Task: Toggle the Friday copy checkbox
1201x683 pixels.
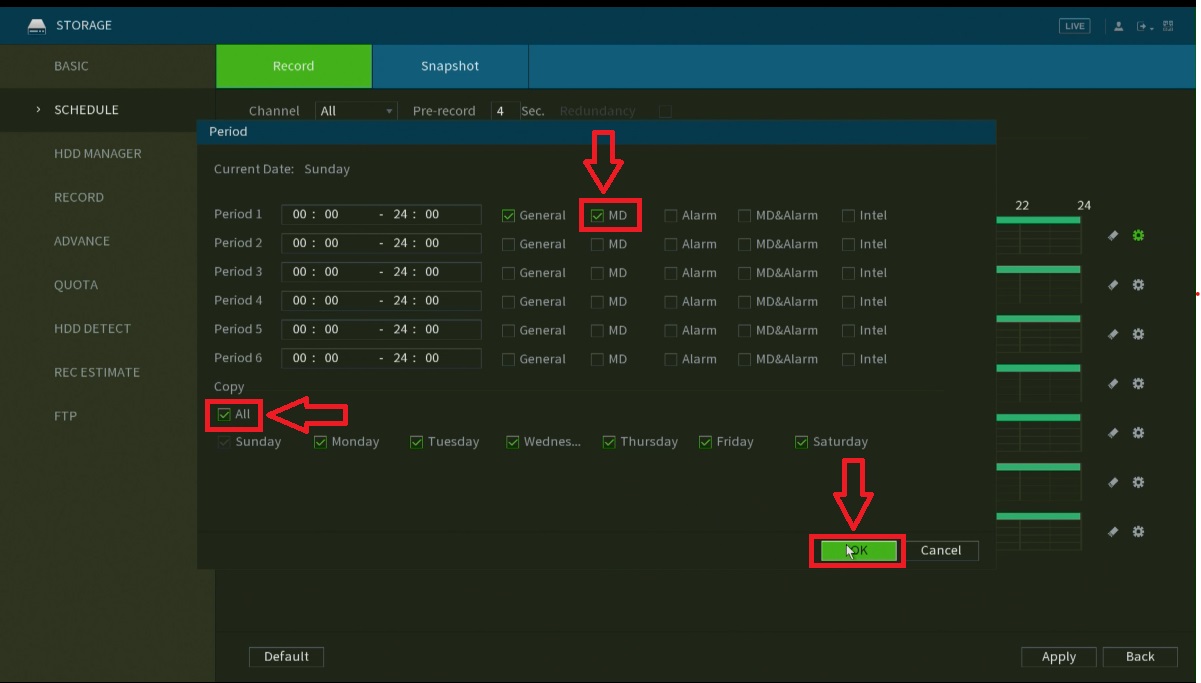Action: [x=705, y=442]
